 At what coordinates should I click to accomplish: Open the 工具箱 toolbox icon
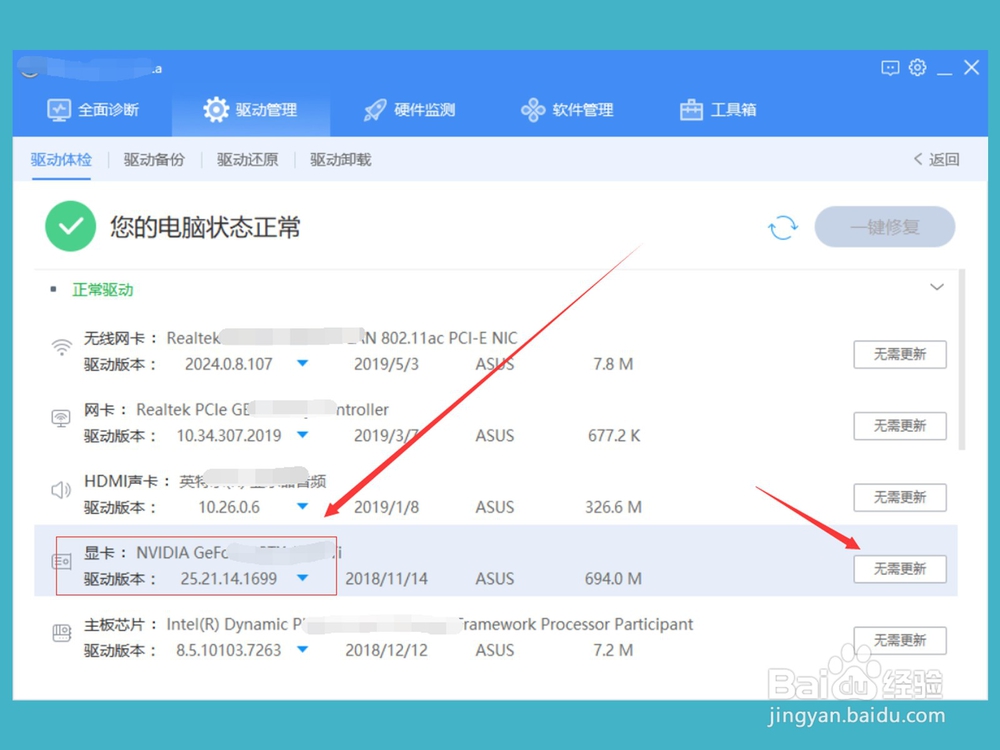point(690,110)
